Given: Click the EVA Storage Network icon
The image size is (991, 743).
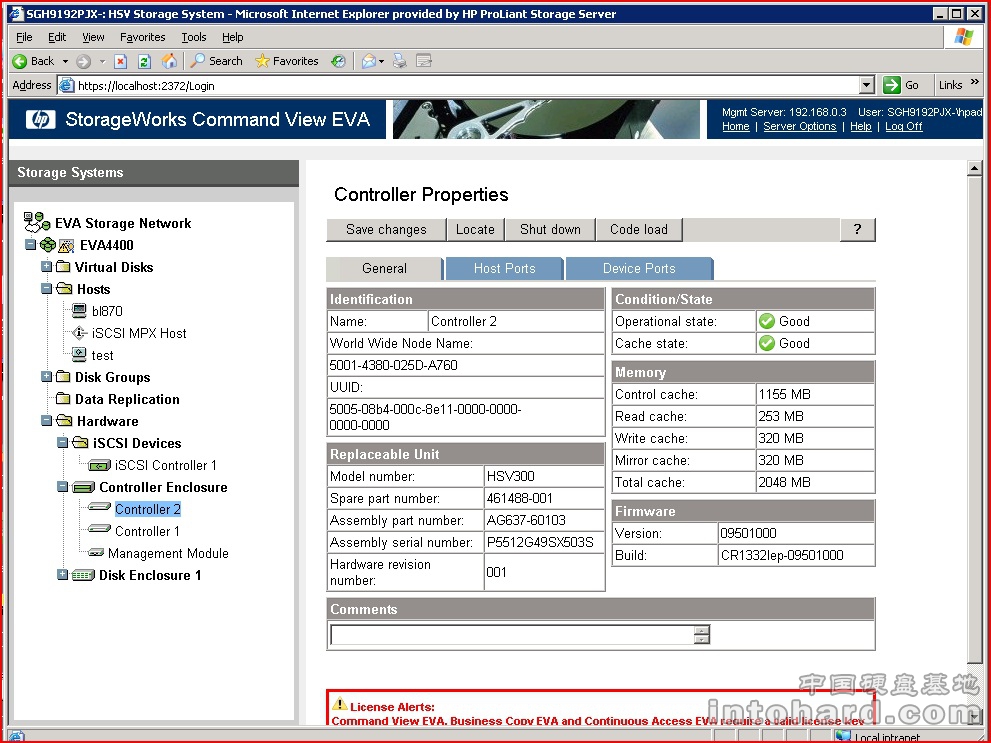Looking at the screenshot, I should pos(37,222).
